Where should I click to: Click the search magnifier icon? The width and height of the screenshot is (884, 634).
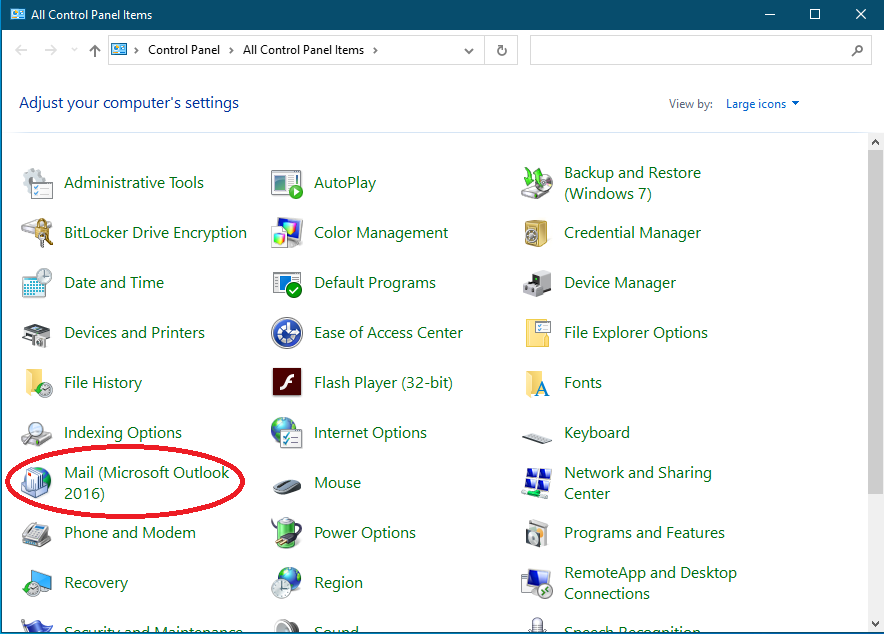coord(857,50)
